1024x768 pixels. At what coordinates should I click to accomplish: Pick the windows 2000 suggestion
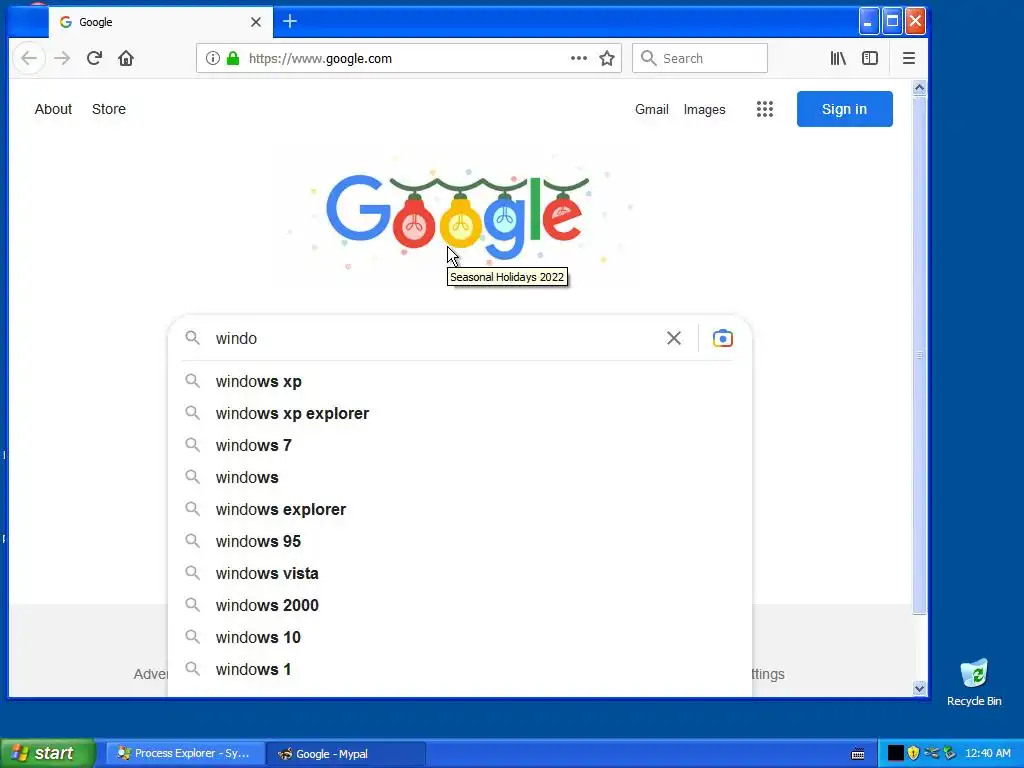[459, 605]
